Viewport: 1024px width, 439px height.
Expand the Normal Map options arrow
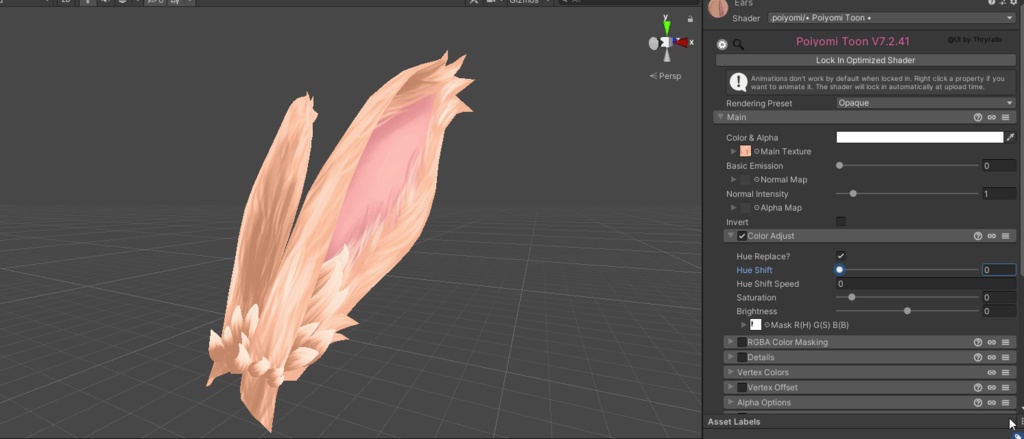(x=733, y=180)
